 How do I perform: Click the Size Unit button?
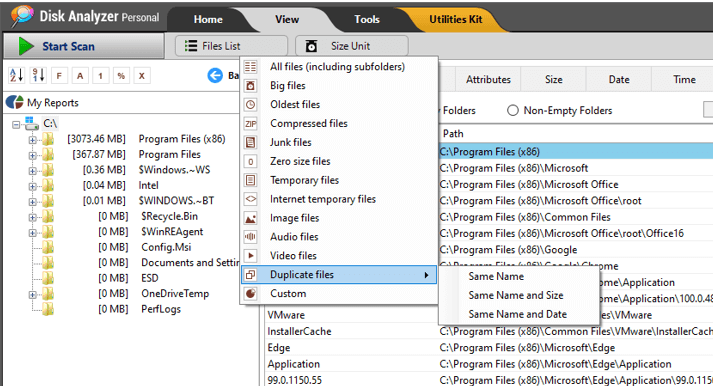[351, 46]
